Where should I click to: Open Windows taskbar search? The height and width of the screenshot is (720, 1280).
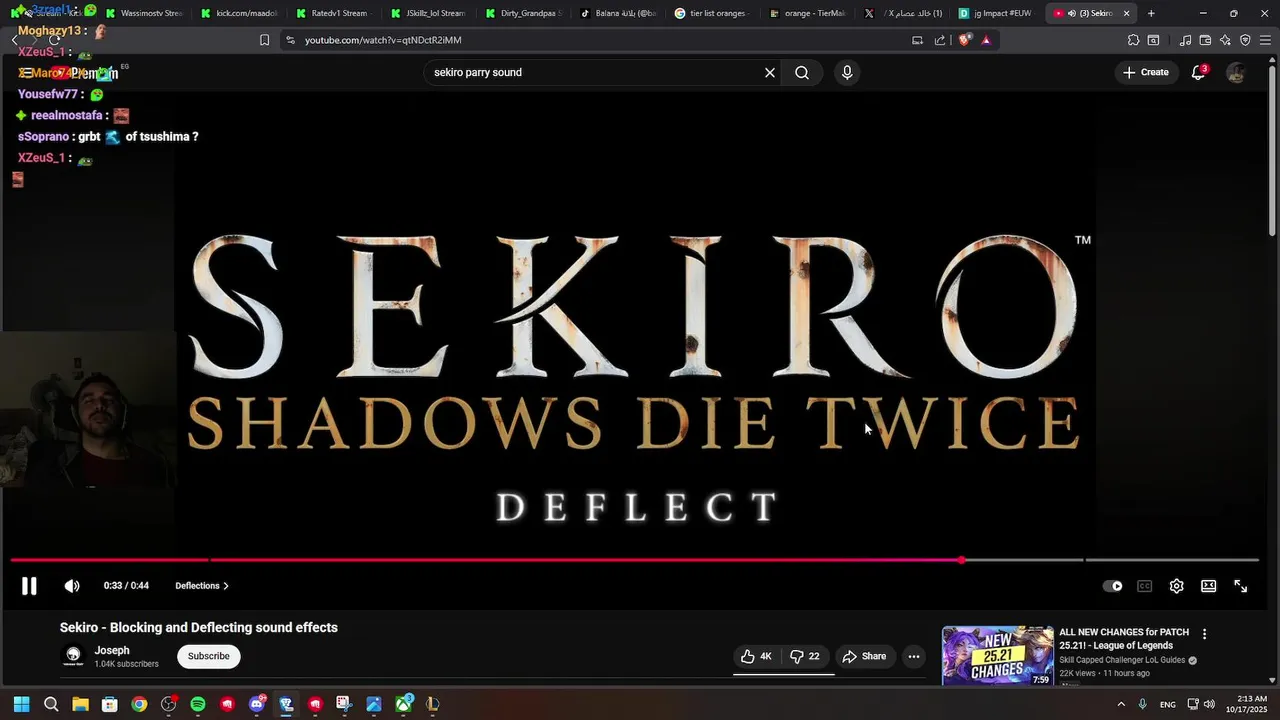point(51,704)
